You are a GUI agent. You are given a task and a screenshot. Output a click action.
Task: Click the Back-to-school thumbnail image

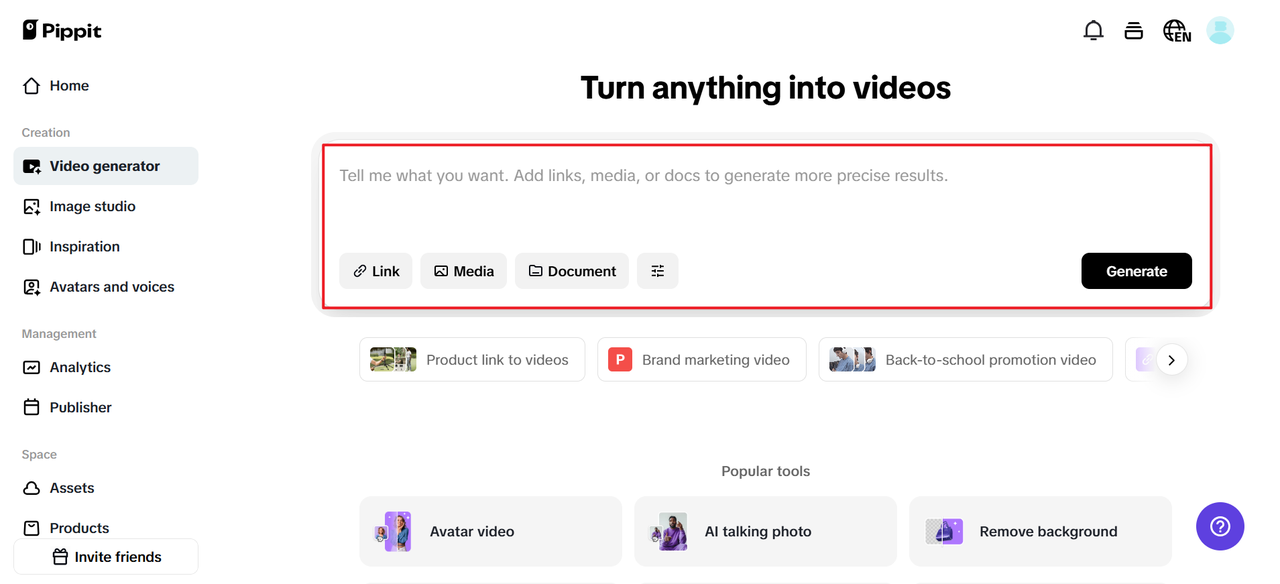point(852,360)
